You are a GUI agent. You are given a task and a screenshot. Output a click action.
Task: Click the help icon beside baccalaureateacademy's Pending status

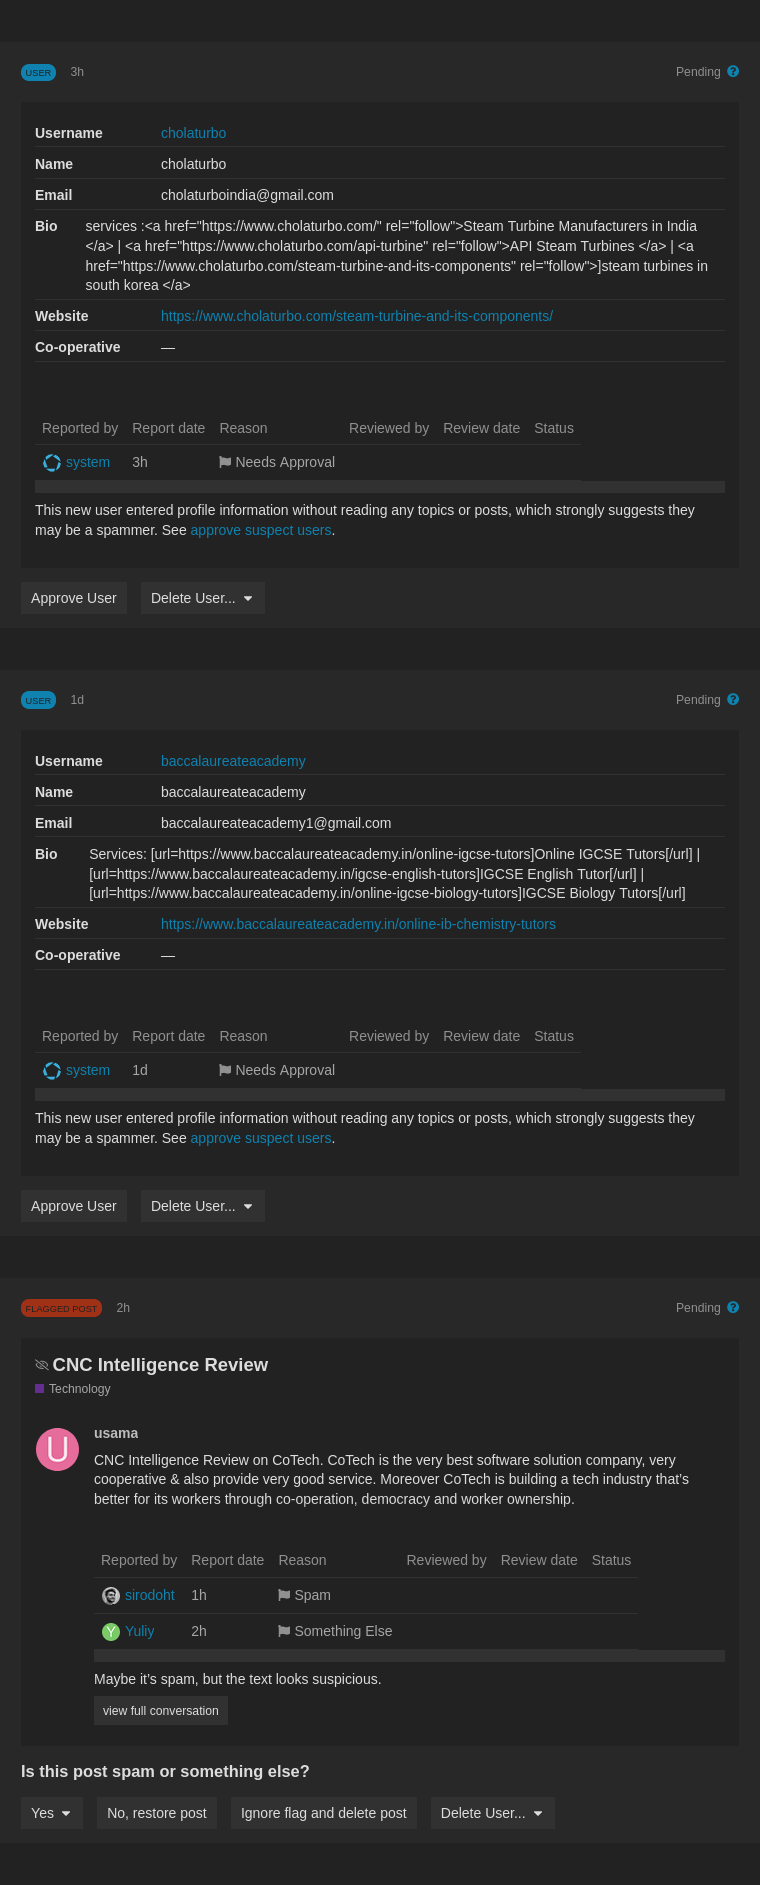point(733,700)
